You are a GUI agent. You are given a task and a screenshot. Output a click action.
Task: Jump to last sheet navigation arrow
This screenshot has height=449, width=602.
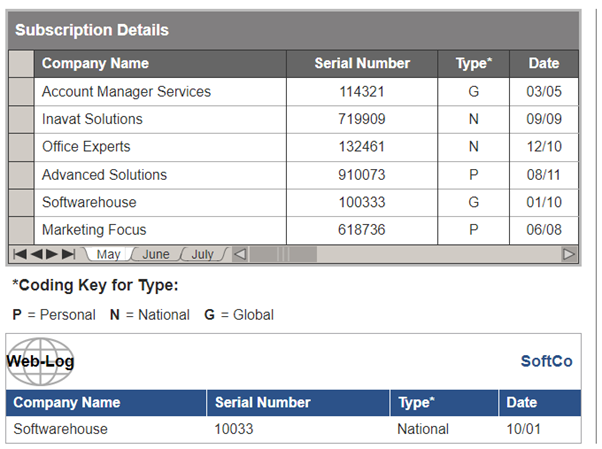point(68,254)
